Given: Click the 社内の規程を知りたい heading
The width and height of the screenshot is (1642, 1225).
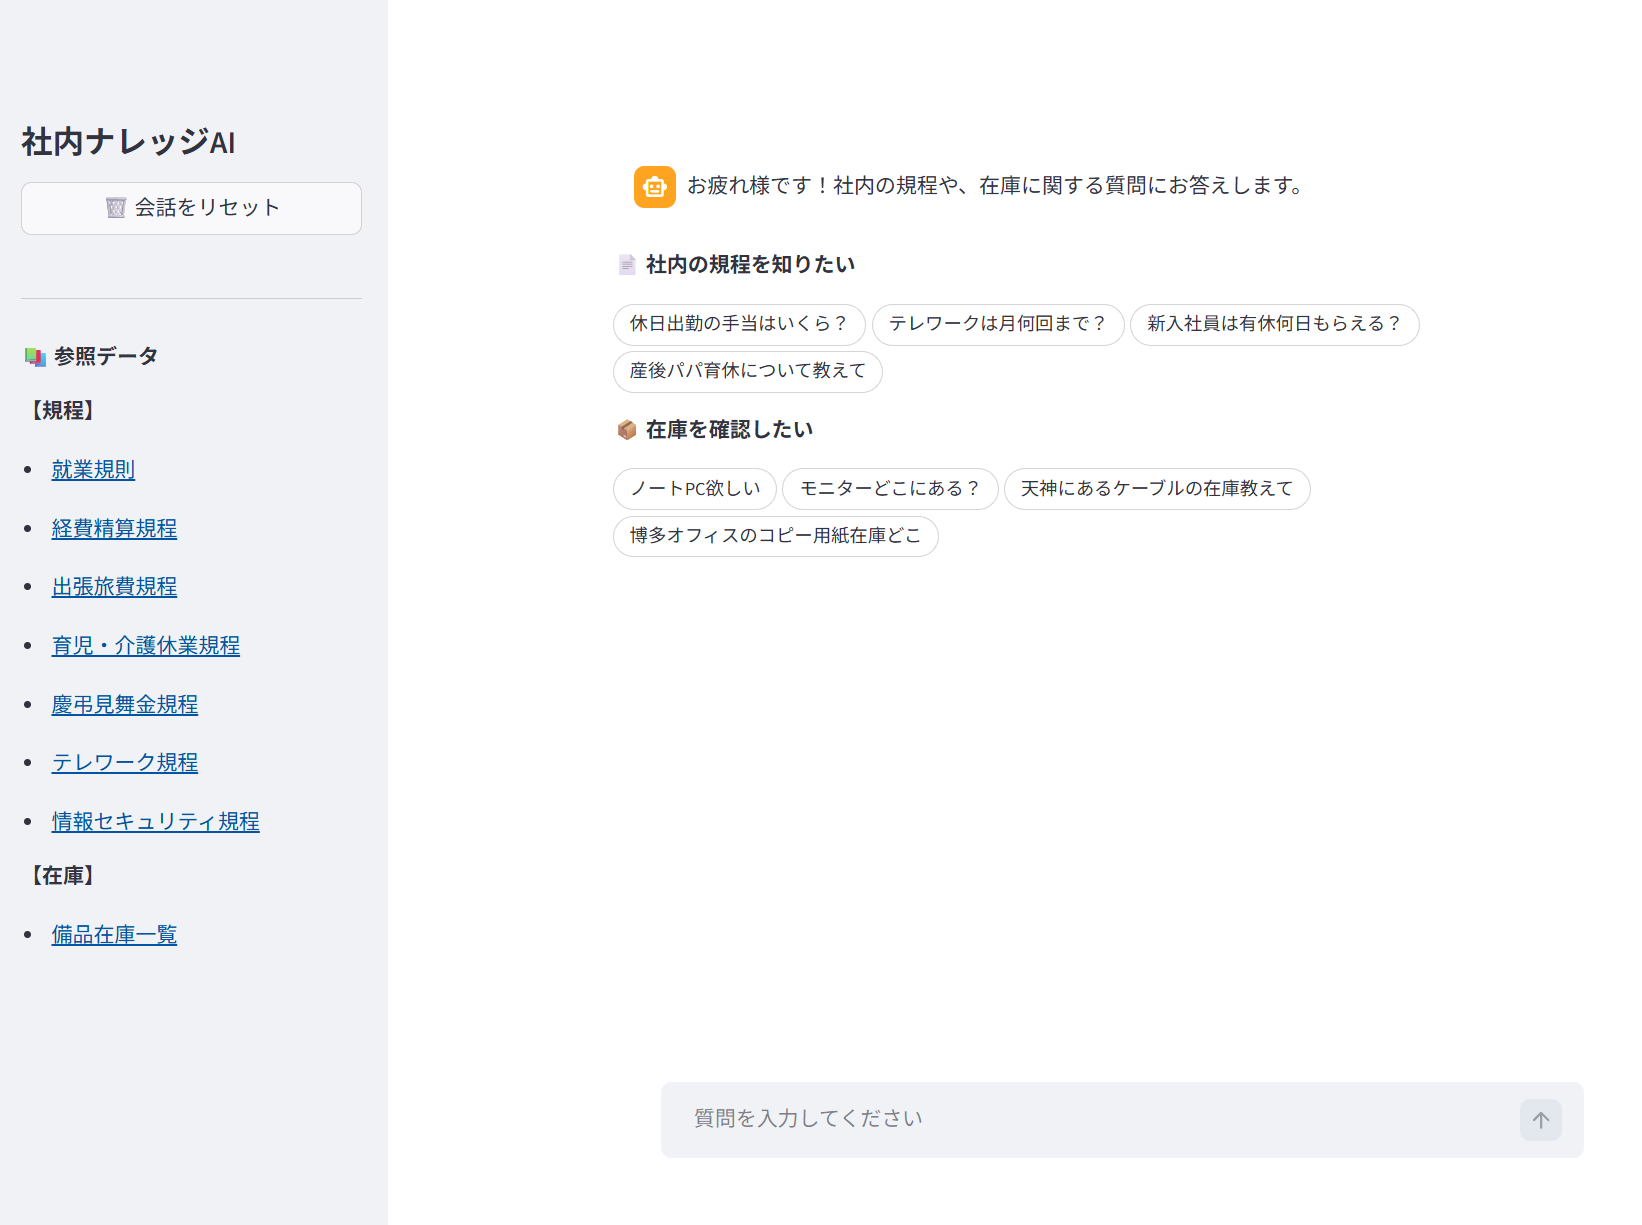Looking at the screenshot, I should coord(751,265).
